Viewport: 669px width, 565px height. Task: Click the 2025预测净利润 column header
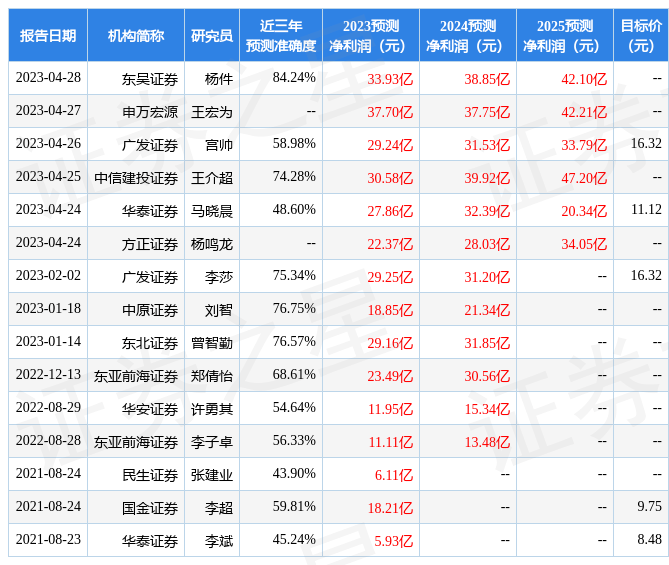coord(565,36)
